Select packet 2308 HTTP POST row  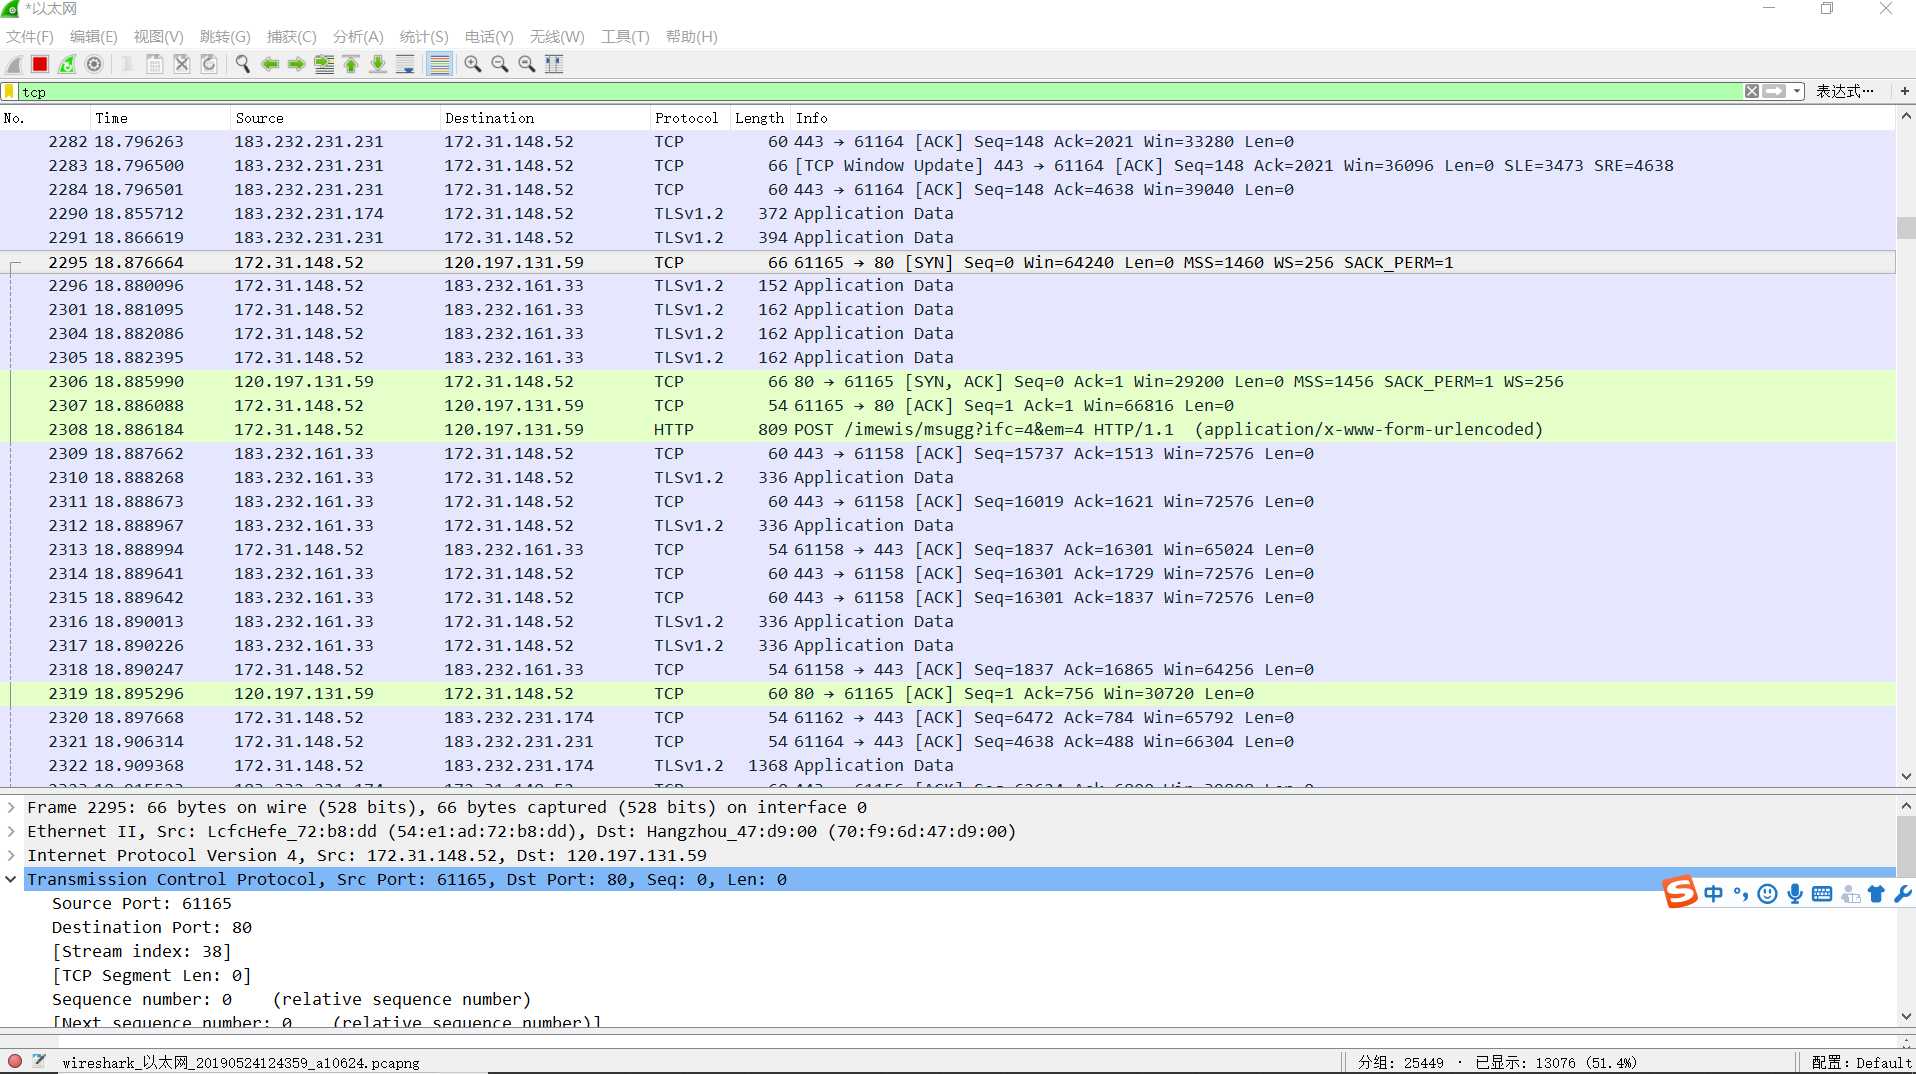click(x=950, y=430)
